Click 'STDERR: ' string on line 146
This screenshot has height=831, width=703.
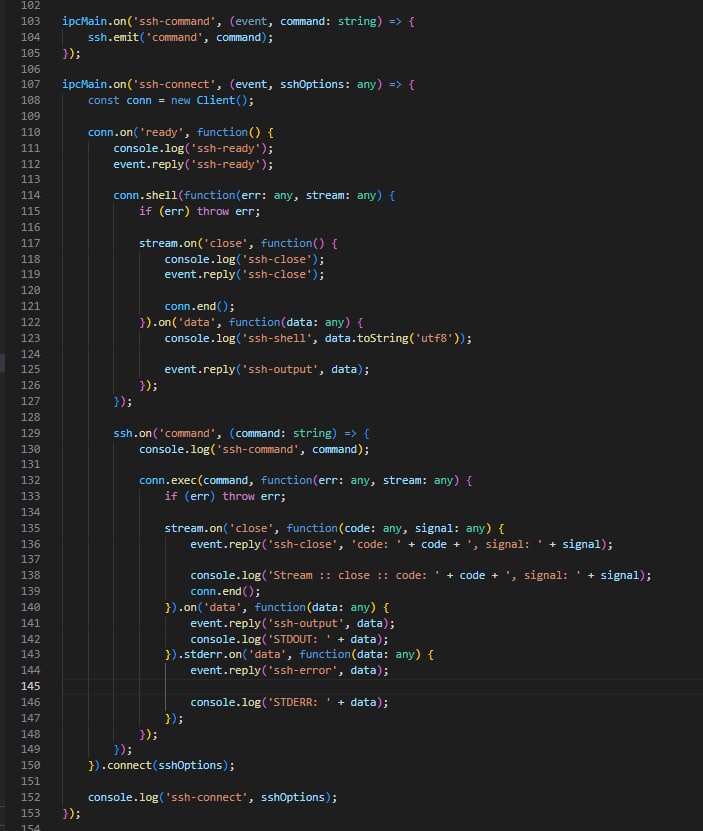(x=299, y=702)
